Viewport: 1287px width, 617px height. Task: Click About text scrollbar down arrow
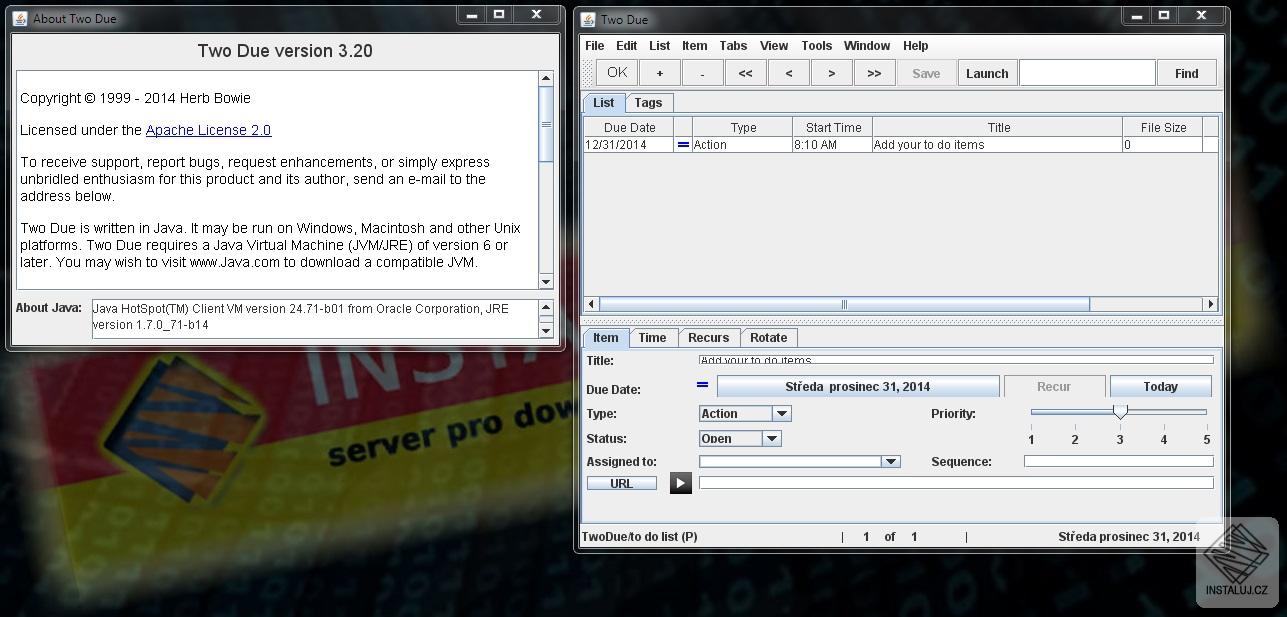click(x=546, y=282)
